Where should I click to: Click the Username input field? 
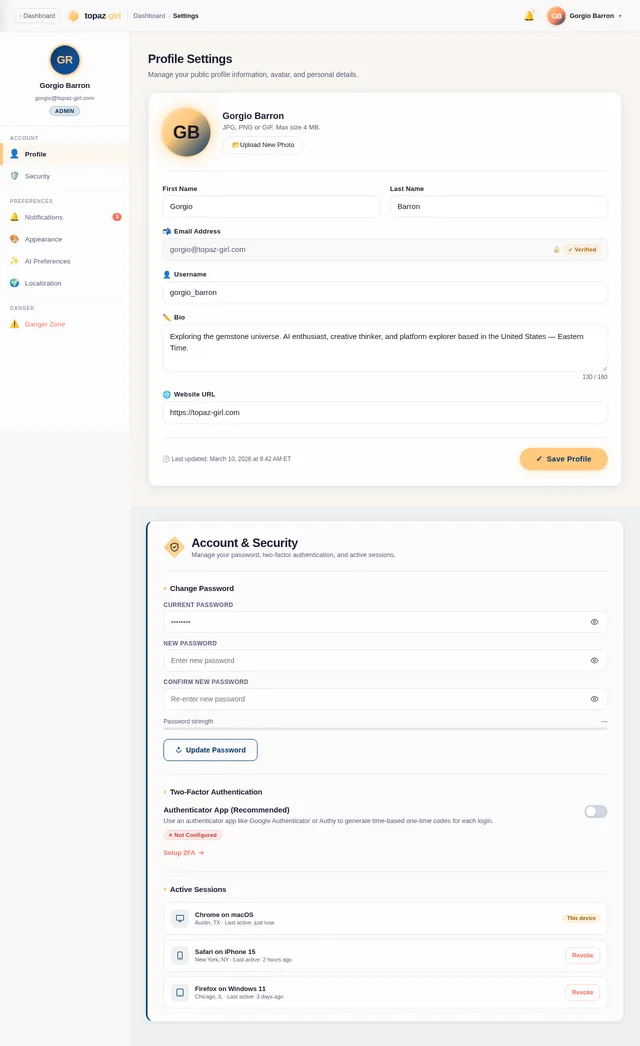pyautogui.click(x=385, y=293)
